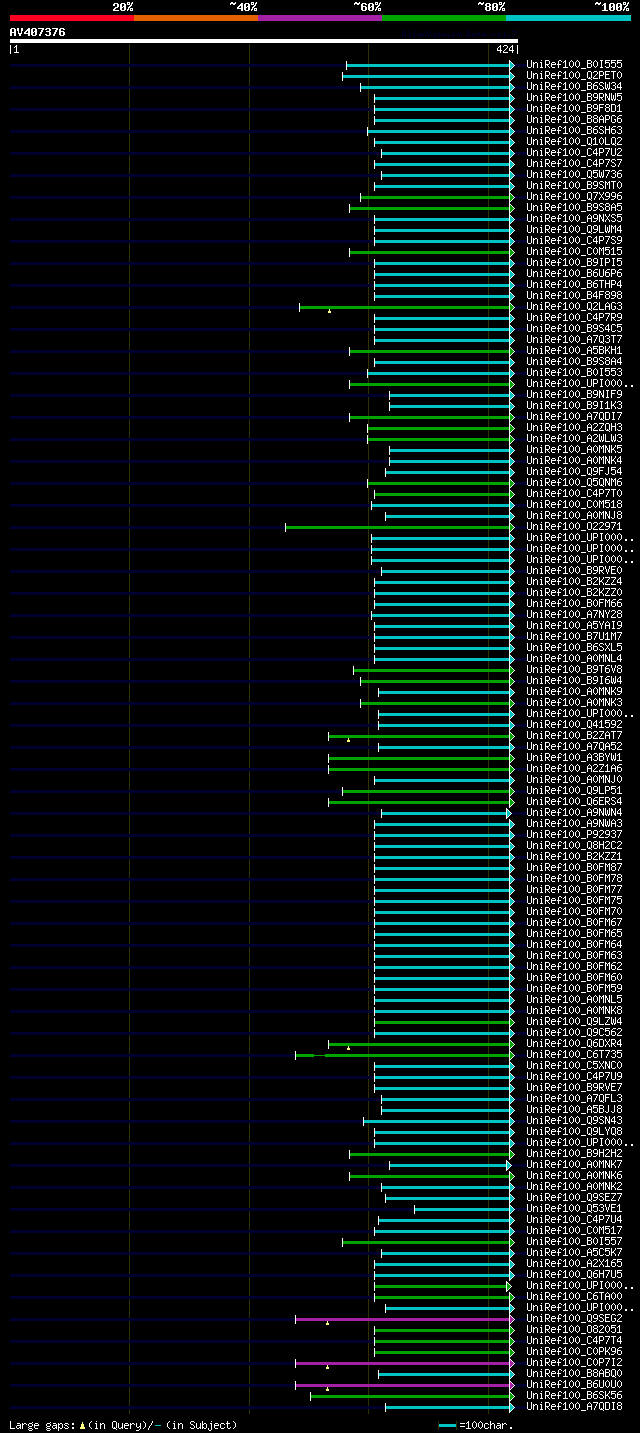Select the UniRef100_B0FM70 label
This screenshot has height=1433, width=640.
pos(574,911)
